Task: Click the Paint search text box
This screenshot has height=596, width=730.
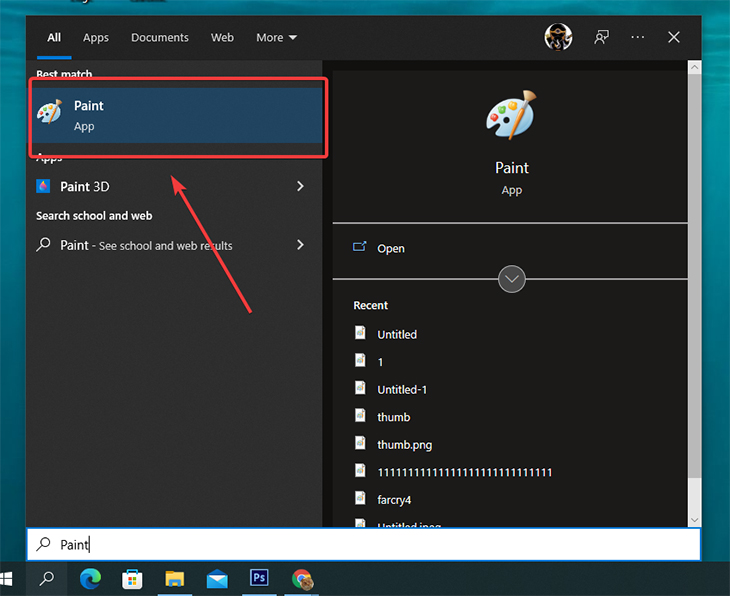Action: coord(364,544)
